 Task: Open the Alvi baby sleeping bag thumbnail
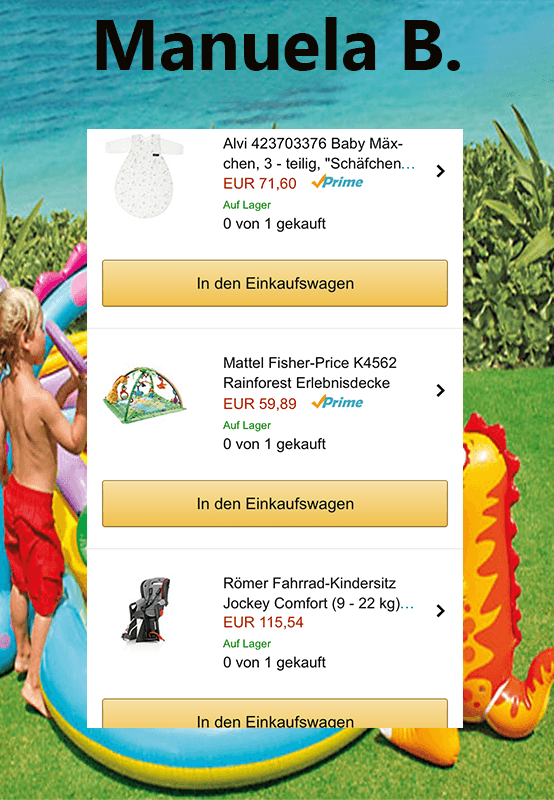point(144,176)
